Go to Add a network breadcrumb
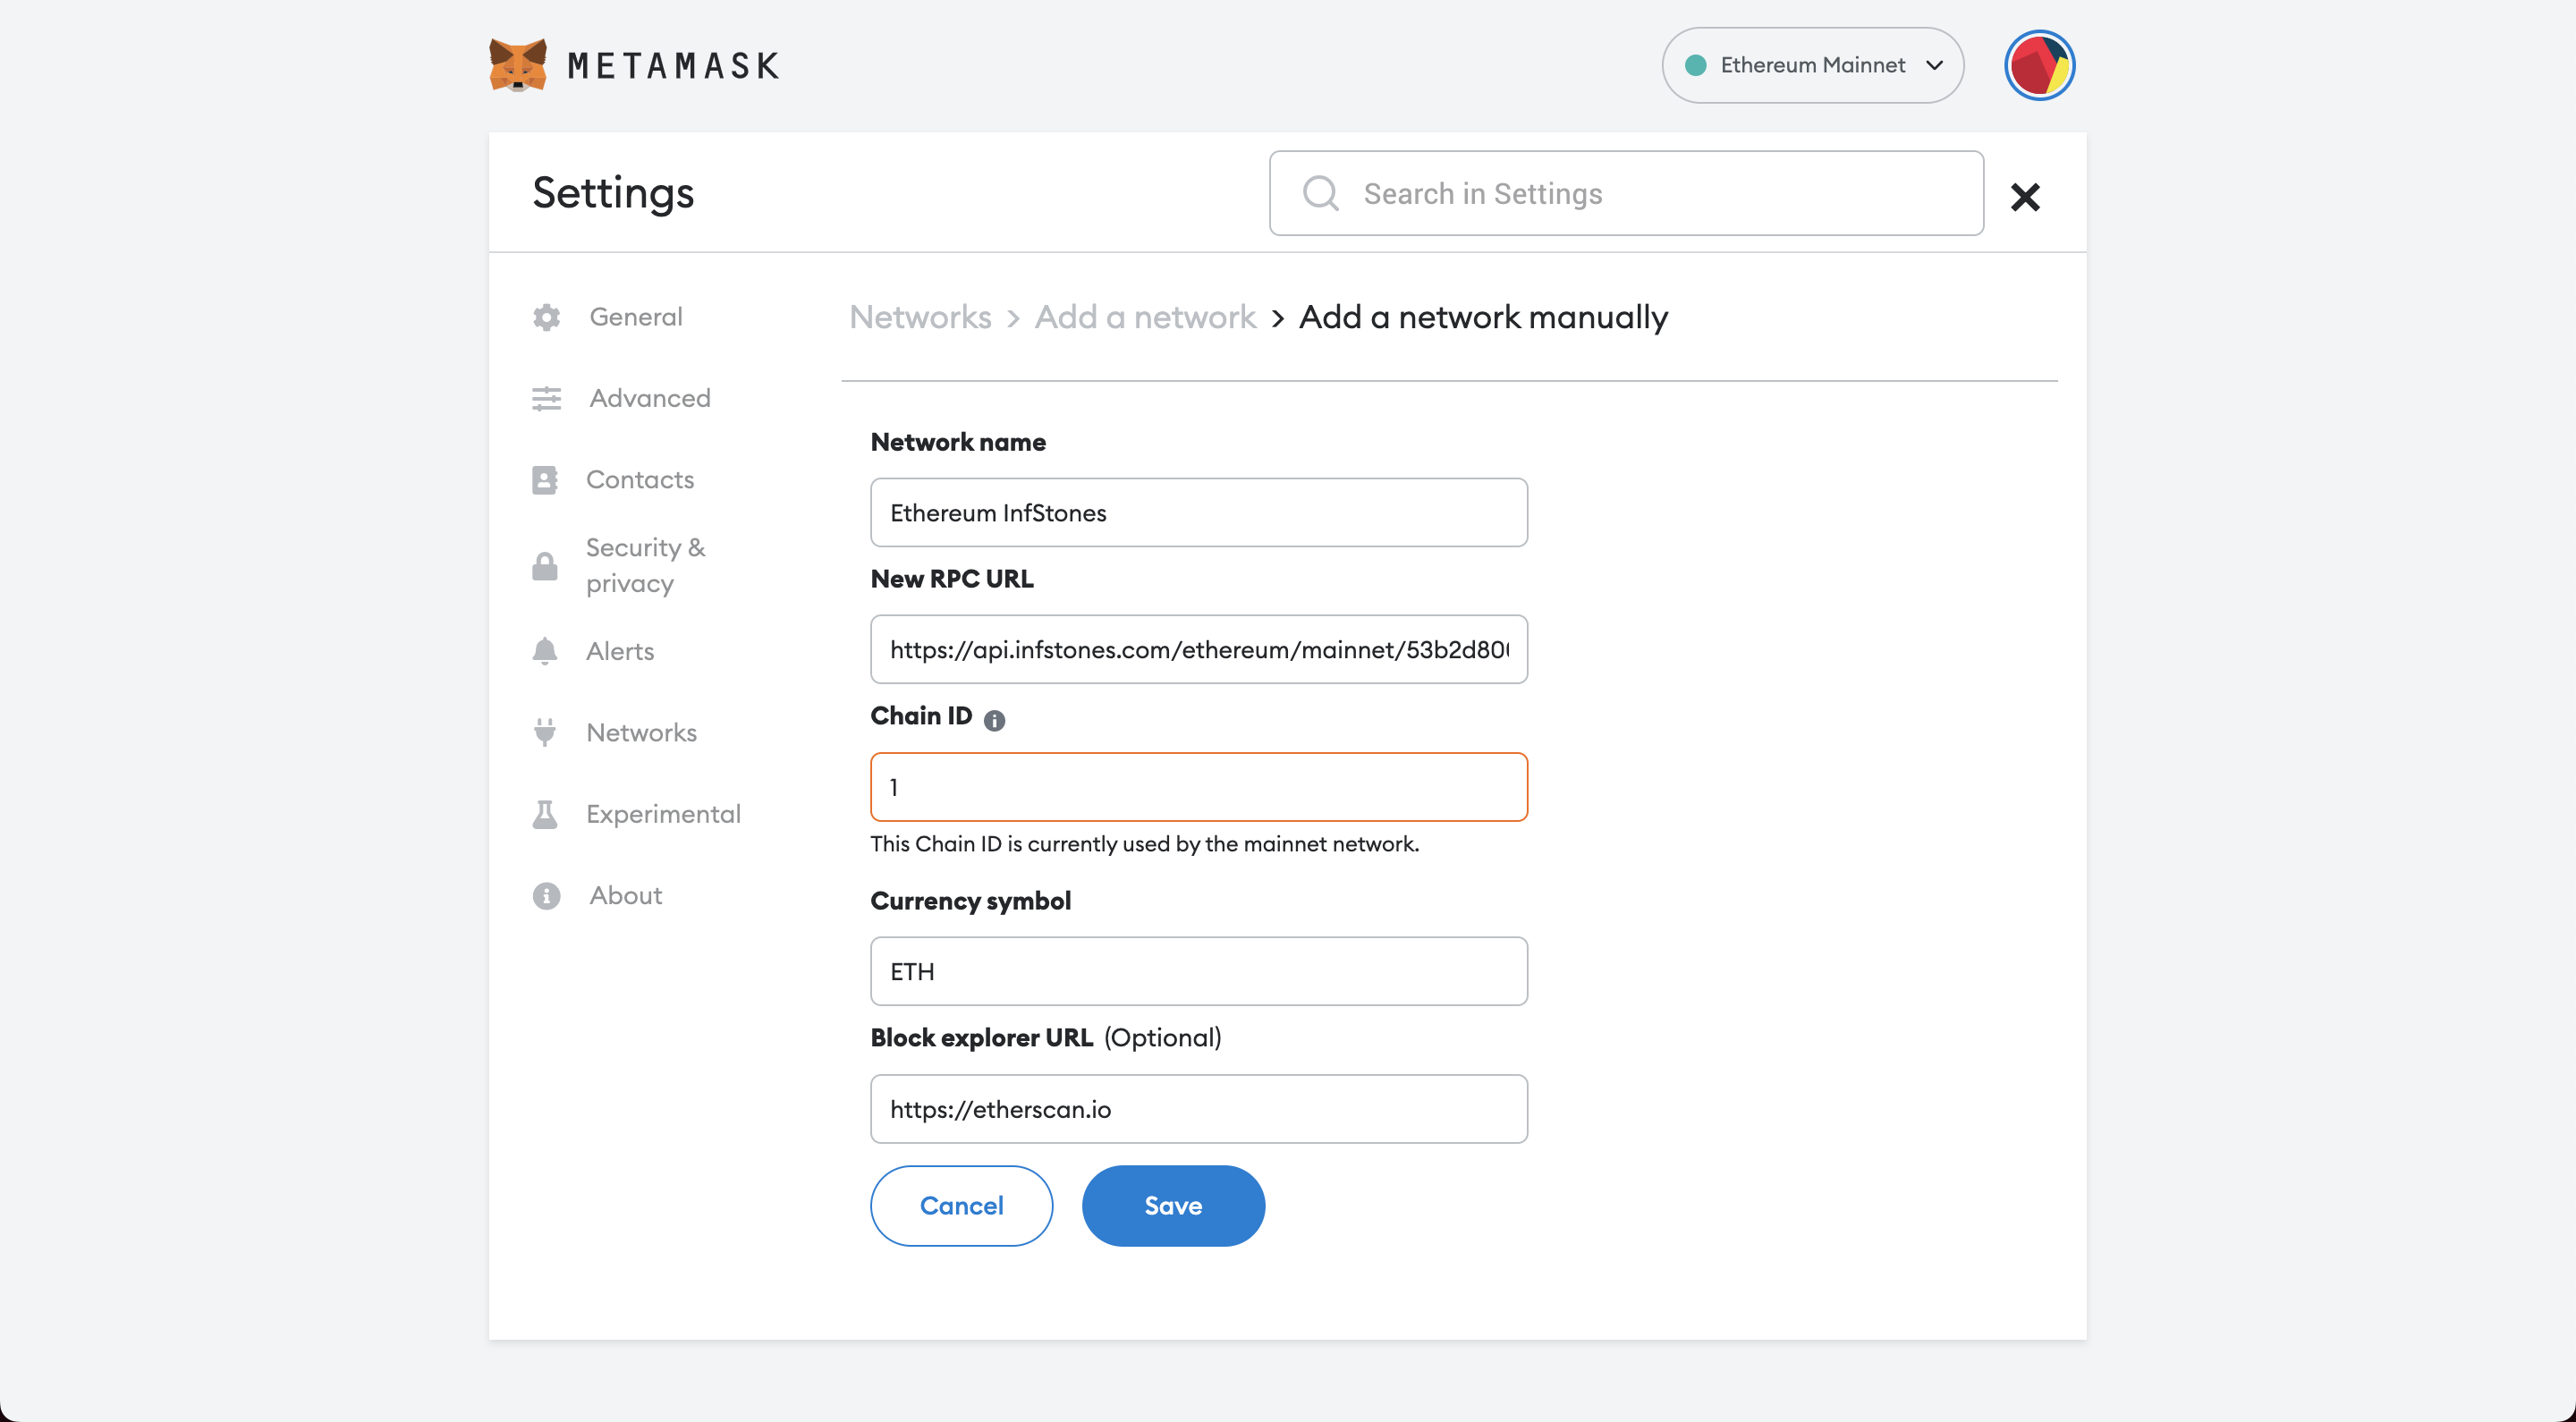This screenshot has width=2576, height=1422. pyautogui.click(x=1145, y=317)
